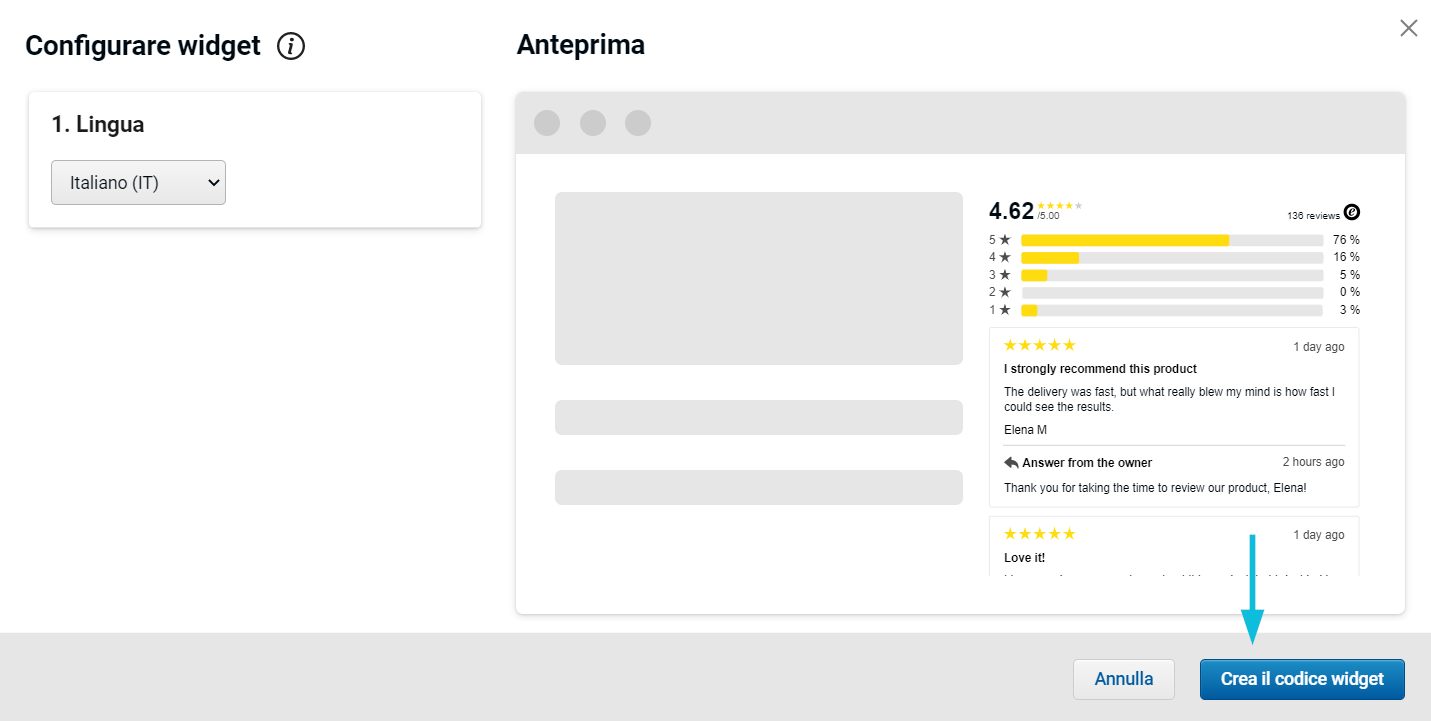This screenshot has height=721, width=1431.
Task: Click the 3-star rating bar at 5 %
Action: [x=1172, y=275]
